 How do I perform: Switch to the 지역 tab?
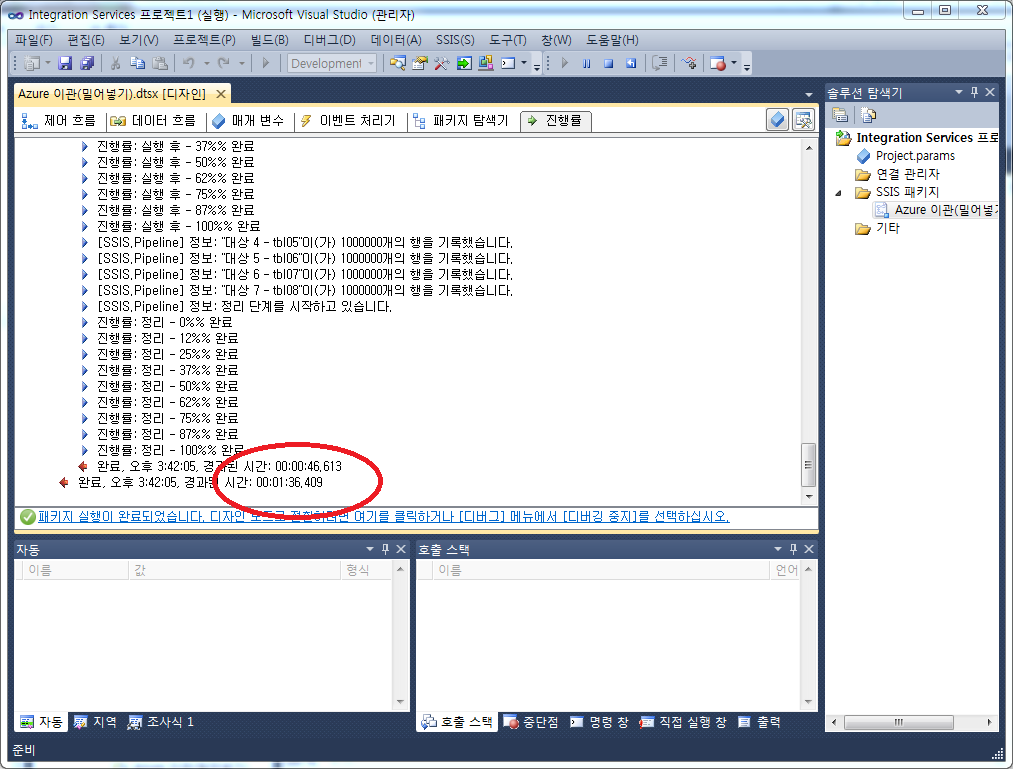tap(96, 722)
